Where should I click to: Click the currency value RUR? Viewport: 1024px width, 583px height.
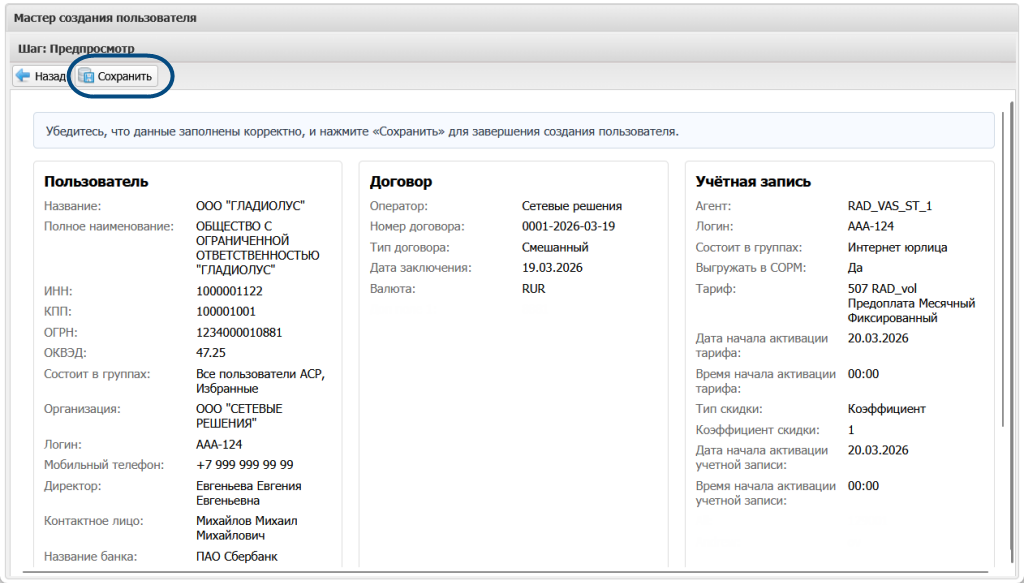click(x=533, y=288)
